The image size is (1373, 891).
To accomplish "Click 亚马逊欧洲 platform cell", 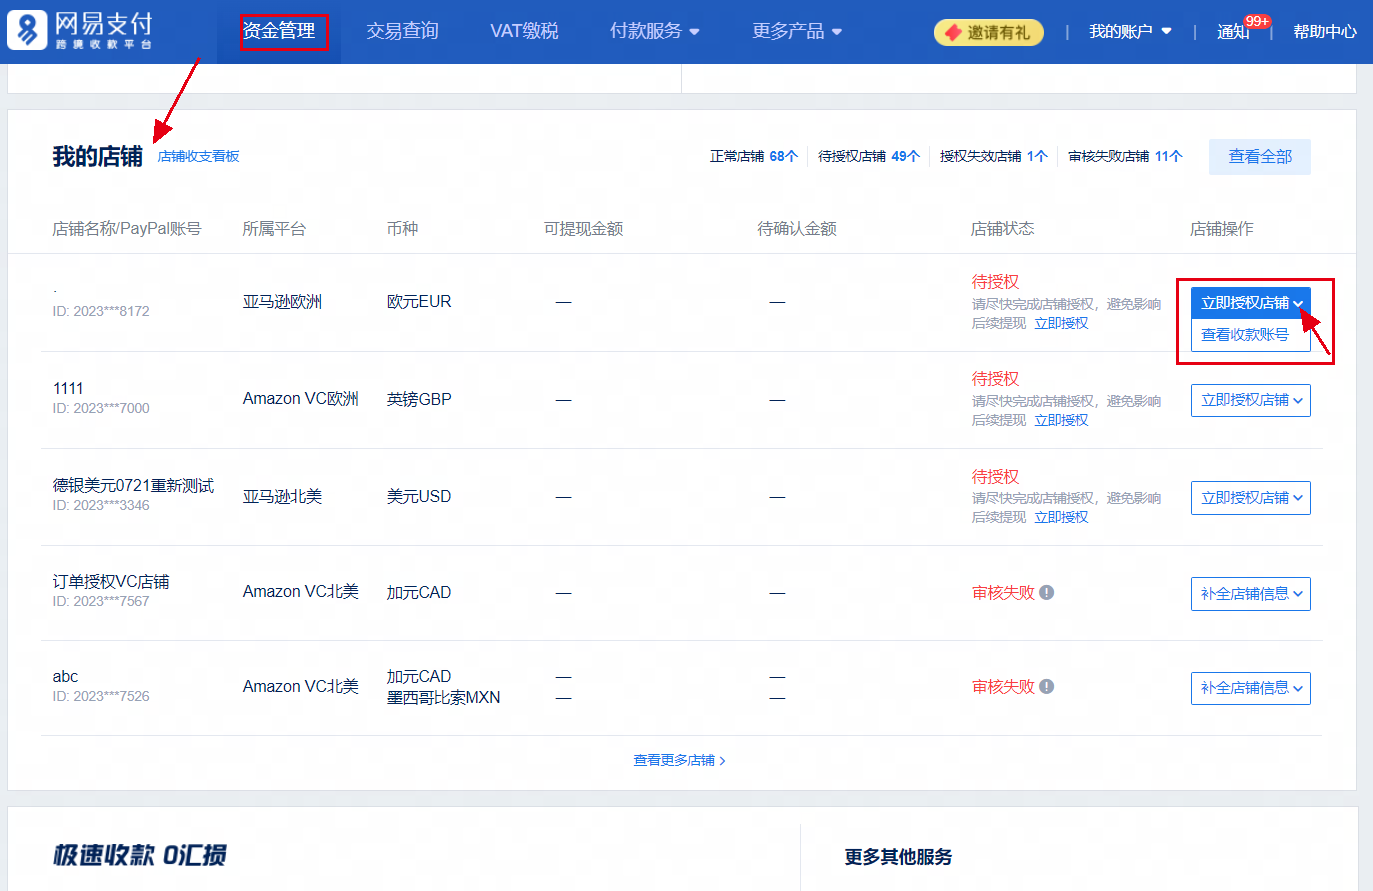I will (x=282, y=302).
